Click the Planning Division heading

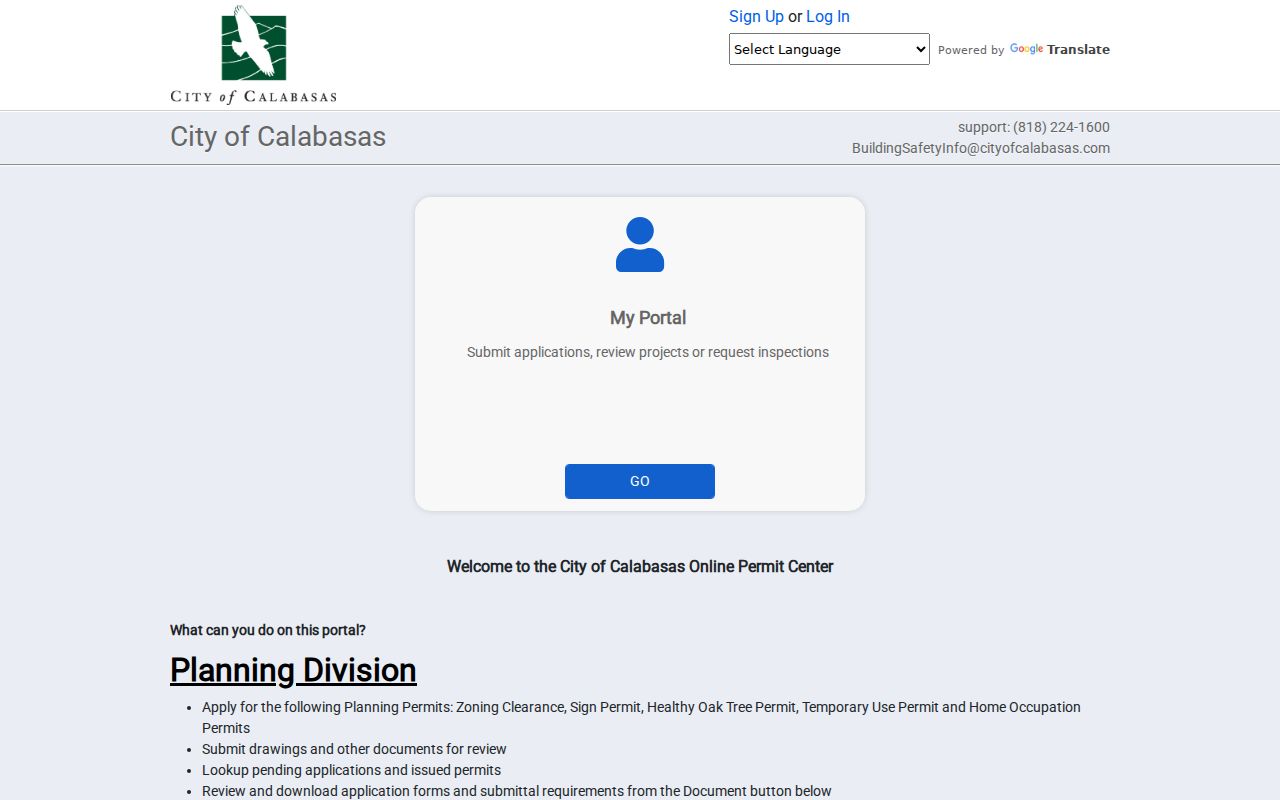coord(293,669)
